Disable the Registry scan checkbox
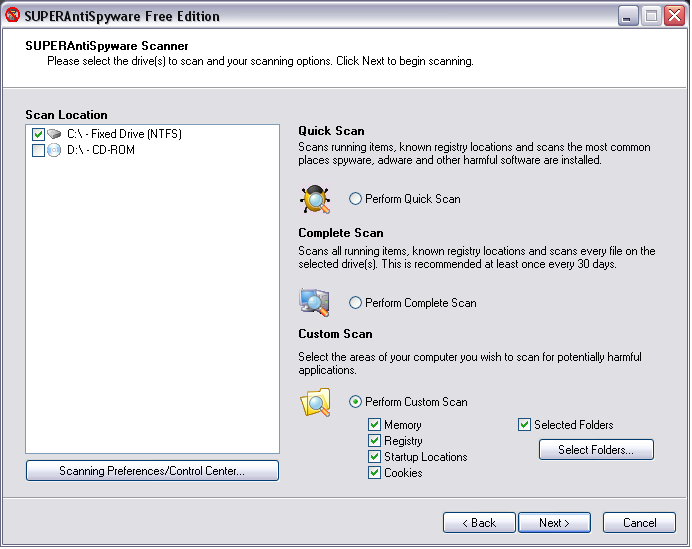Screen dimensions: 692x549 click(x=374, y=441)
